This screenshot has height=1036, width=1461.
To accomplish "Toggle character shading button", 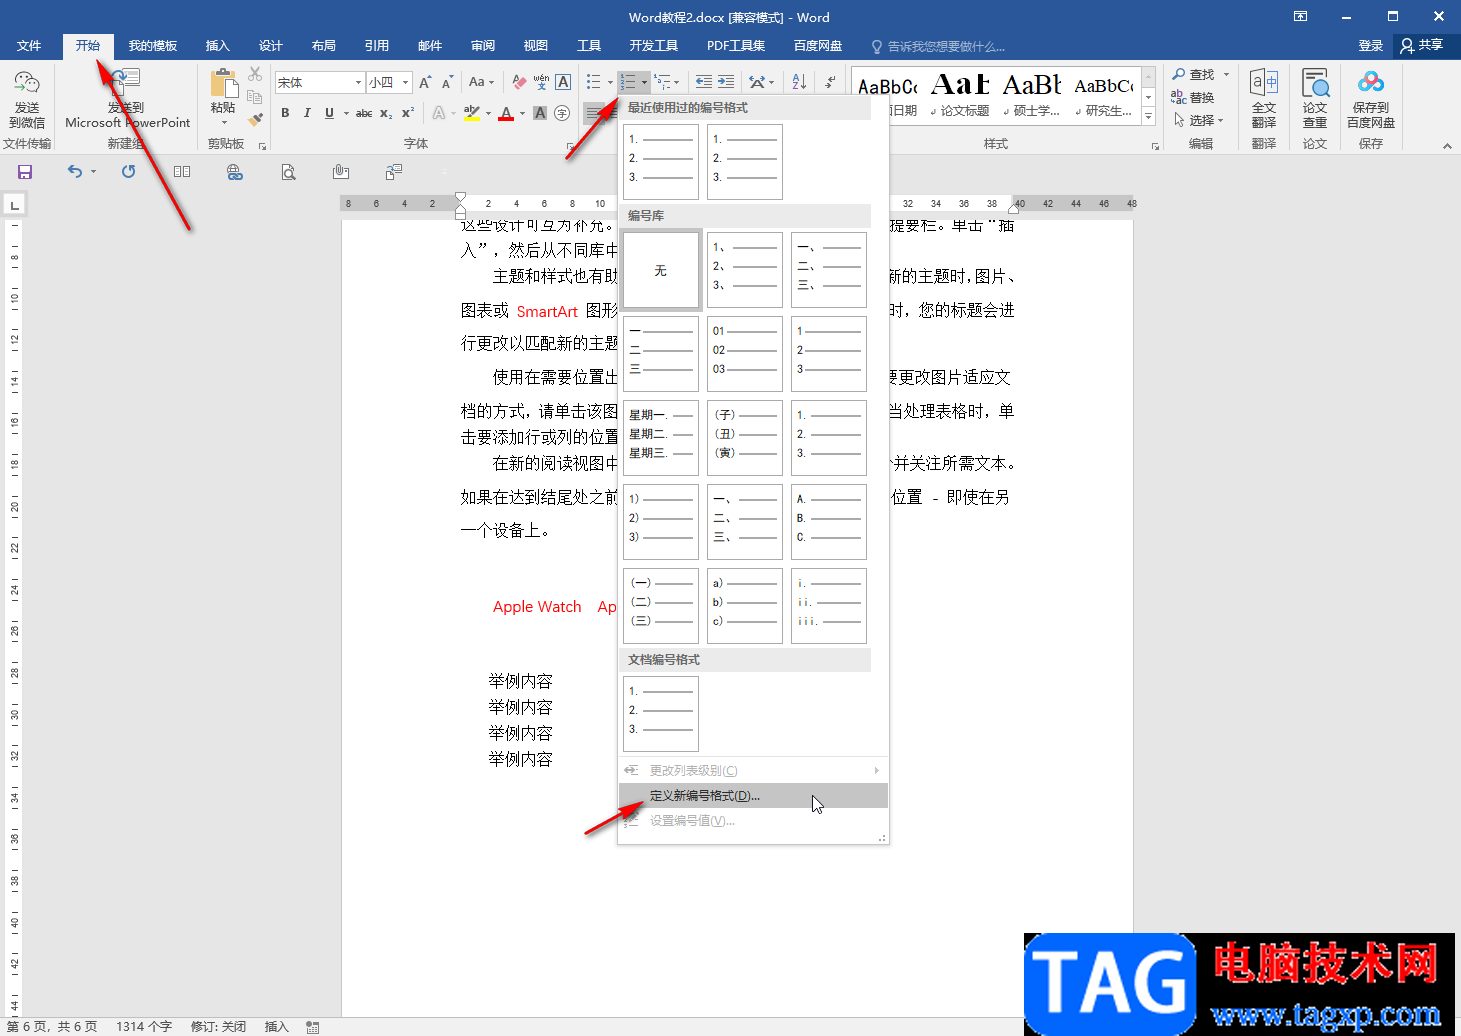I will coord(540,113).
